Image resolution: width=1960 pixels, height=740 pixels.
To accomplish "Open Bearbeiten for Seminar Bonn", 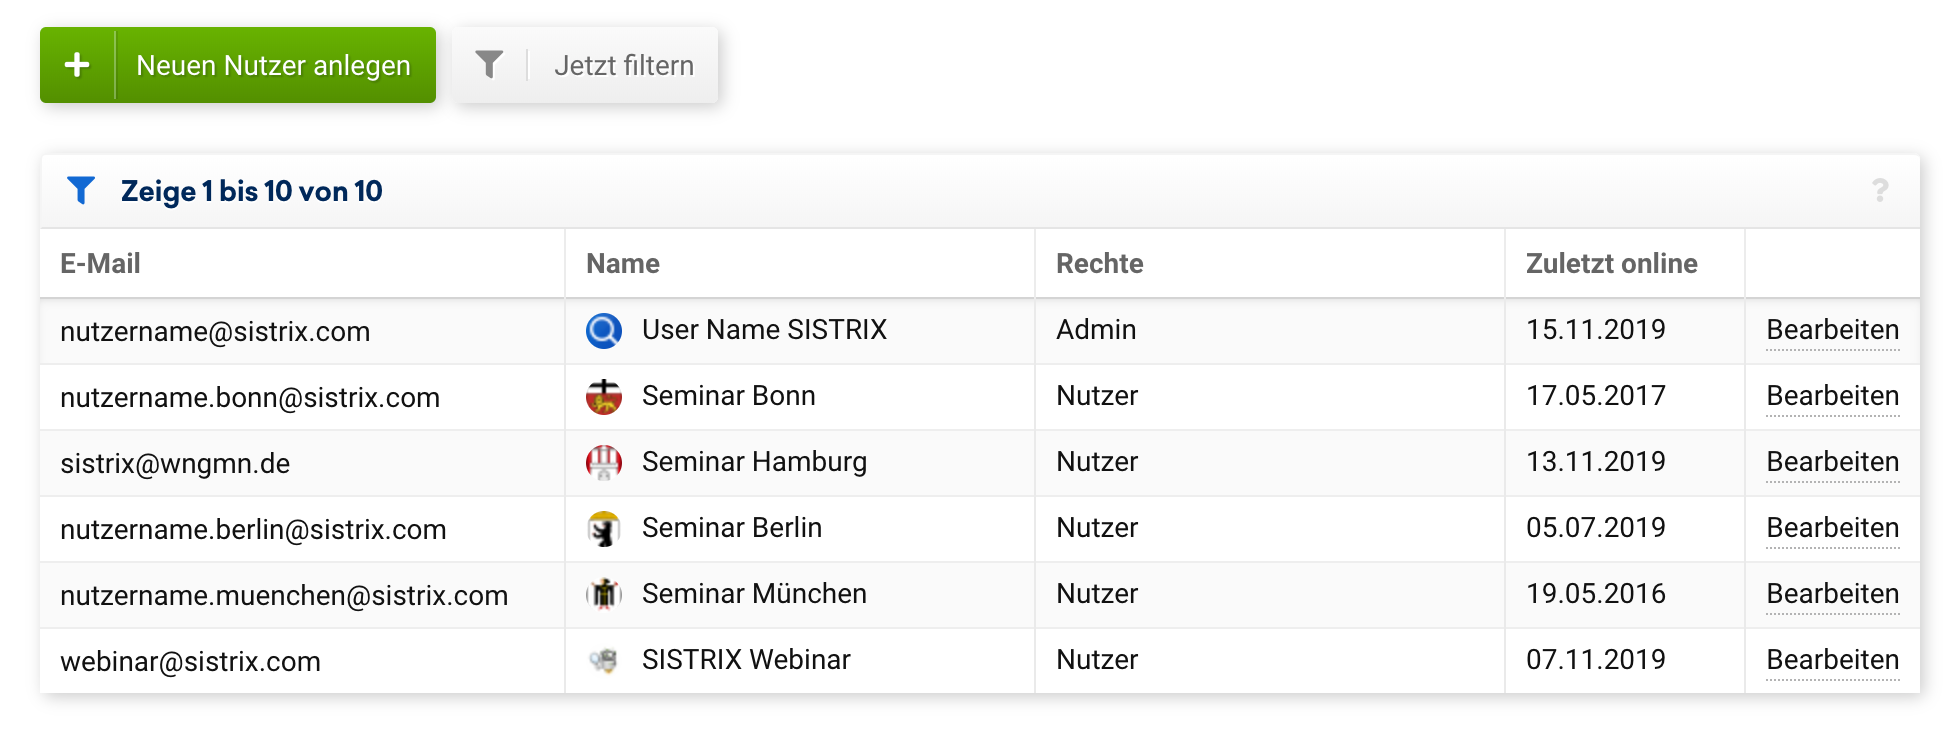I will point(1832,396).
